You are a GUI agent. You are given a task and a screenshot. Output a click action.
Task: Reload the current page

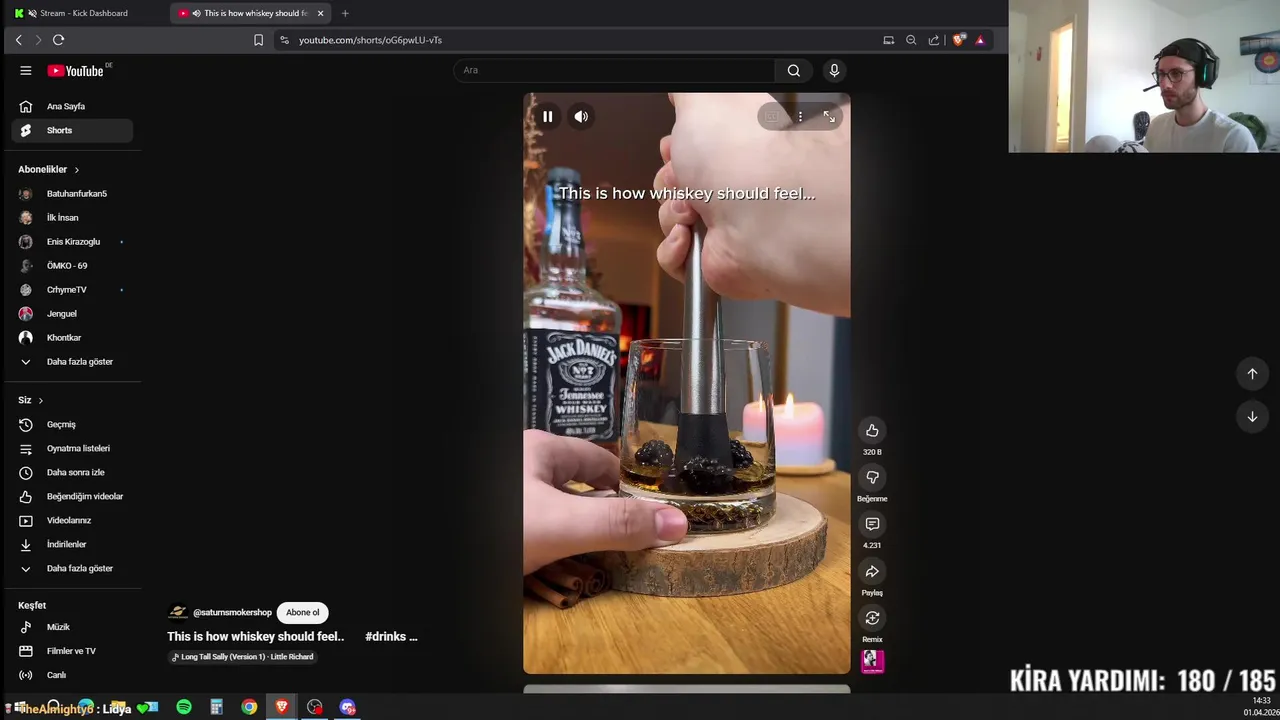(x=58, y=40)
